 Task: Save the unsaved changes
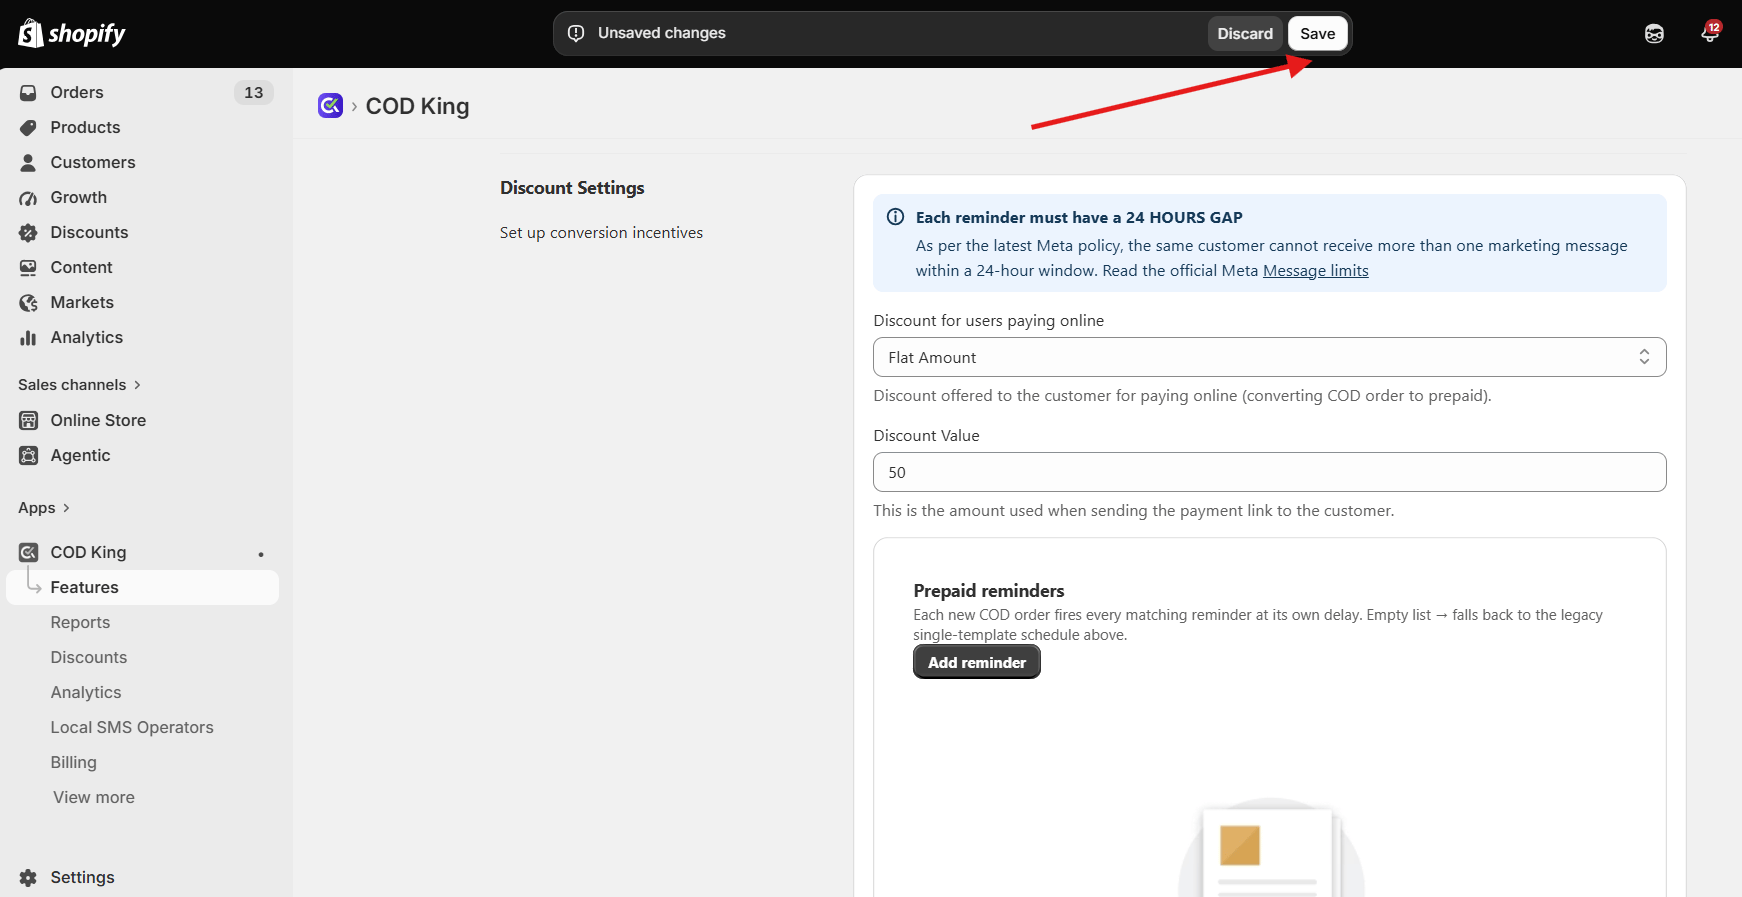[1317, 33]
